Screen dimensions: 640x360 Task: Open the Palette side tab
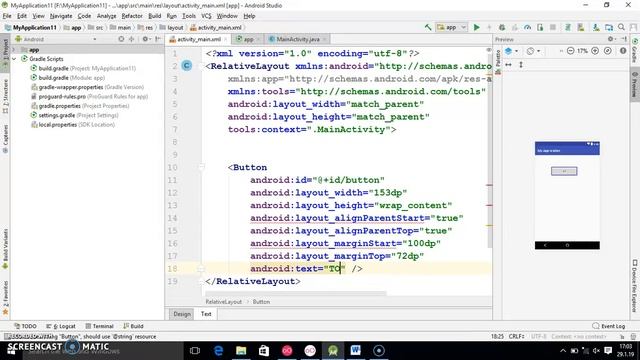pos(498,61)
